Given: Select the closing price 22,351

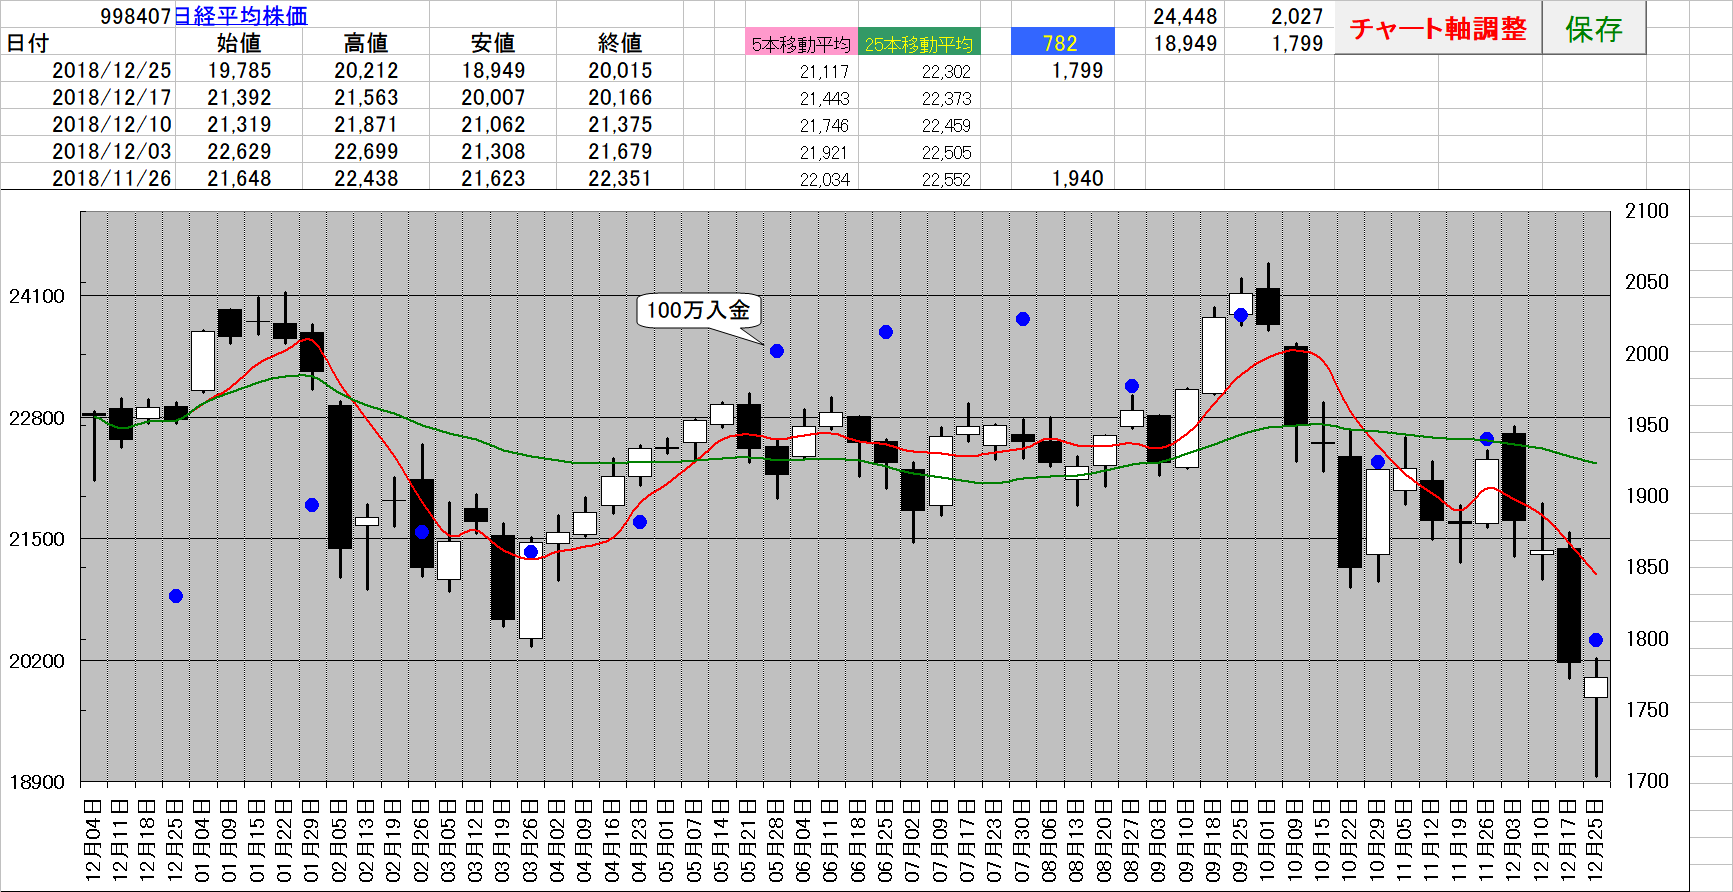Looking at the screenshot, I should coord(620,178).
